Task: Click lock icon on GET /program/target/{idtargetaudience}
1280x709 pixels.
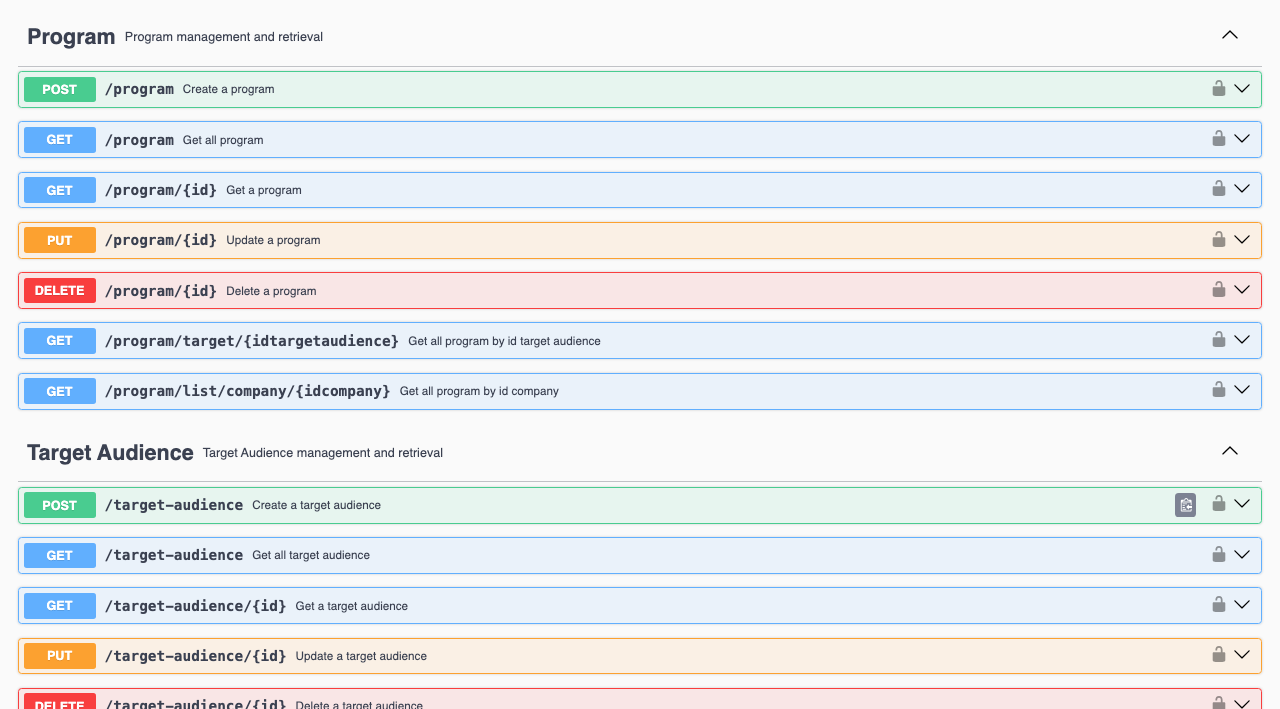Action: tap(1218, 340)
